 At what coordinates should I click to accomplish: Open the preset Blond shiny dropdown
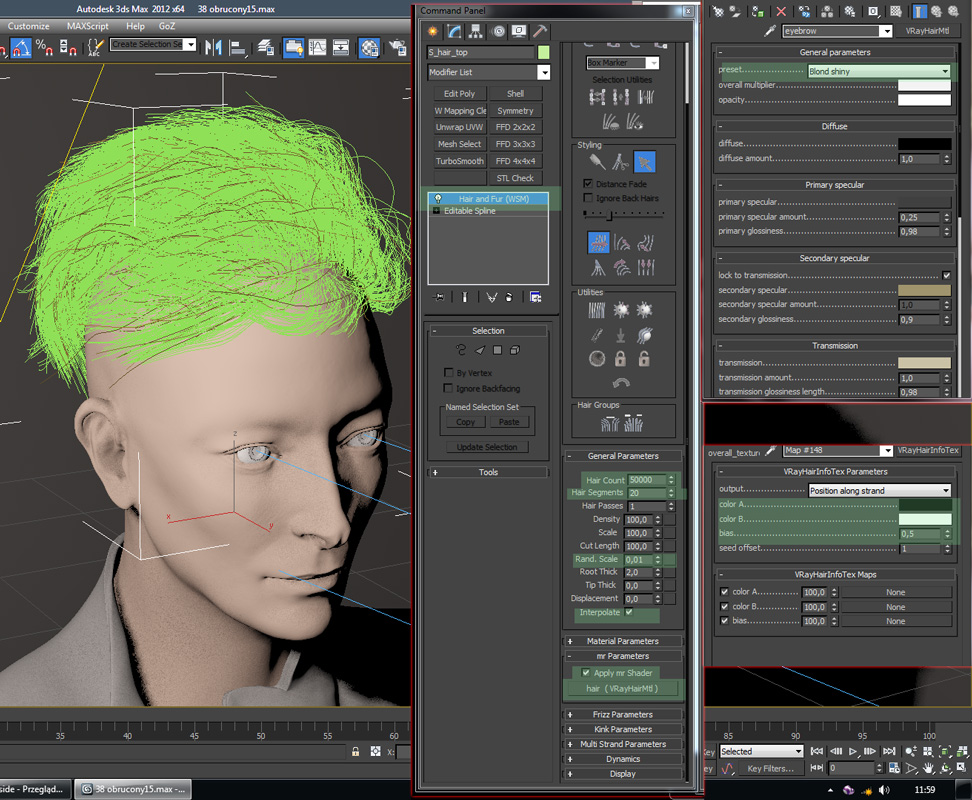(879, 71)
